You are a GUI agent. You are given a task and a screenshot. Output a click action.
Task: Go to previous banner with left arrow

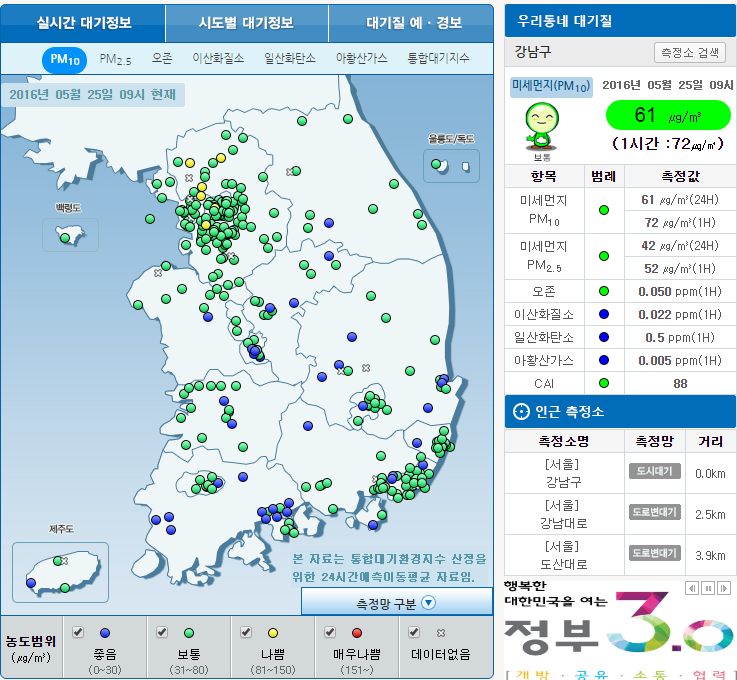692,588
